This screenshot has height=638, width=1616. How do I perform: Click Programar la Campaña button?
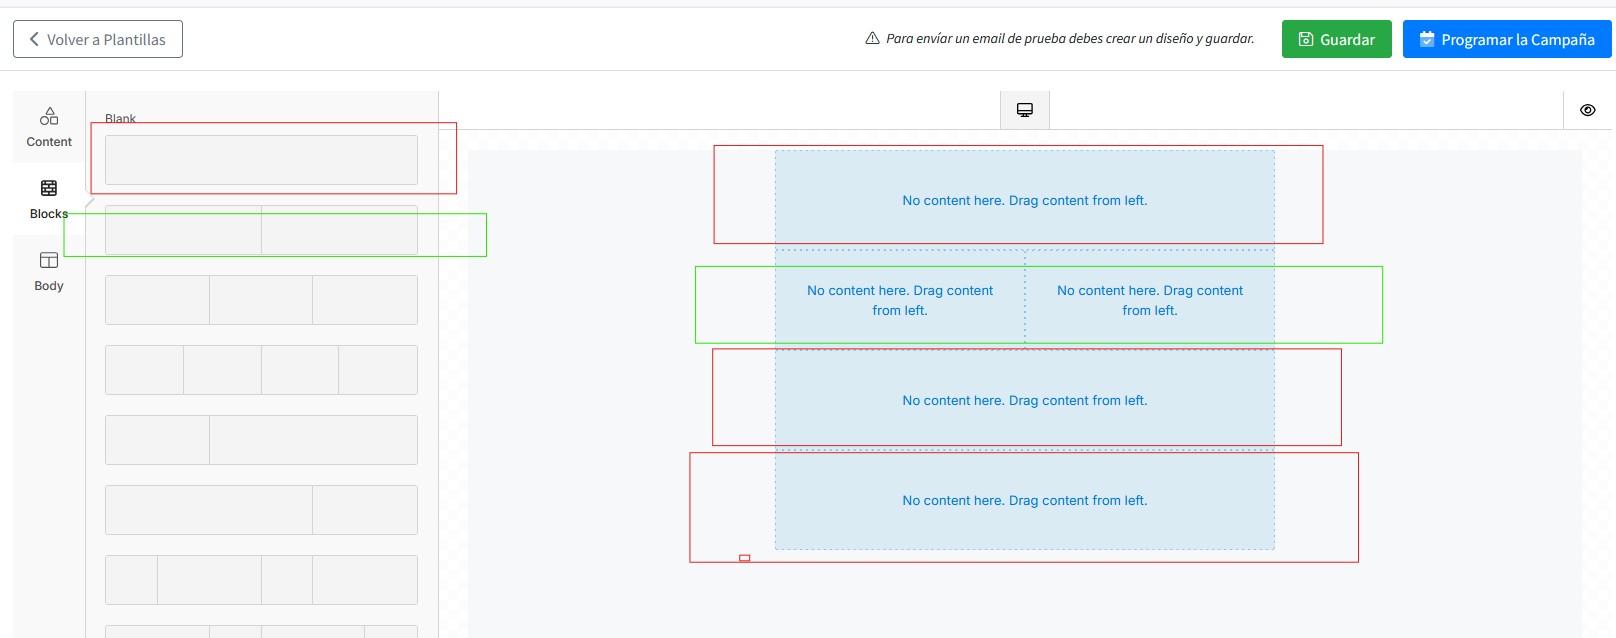pos(1507,40)
